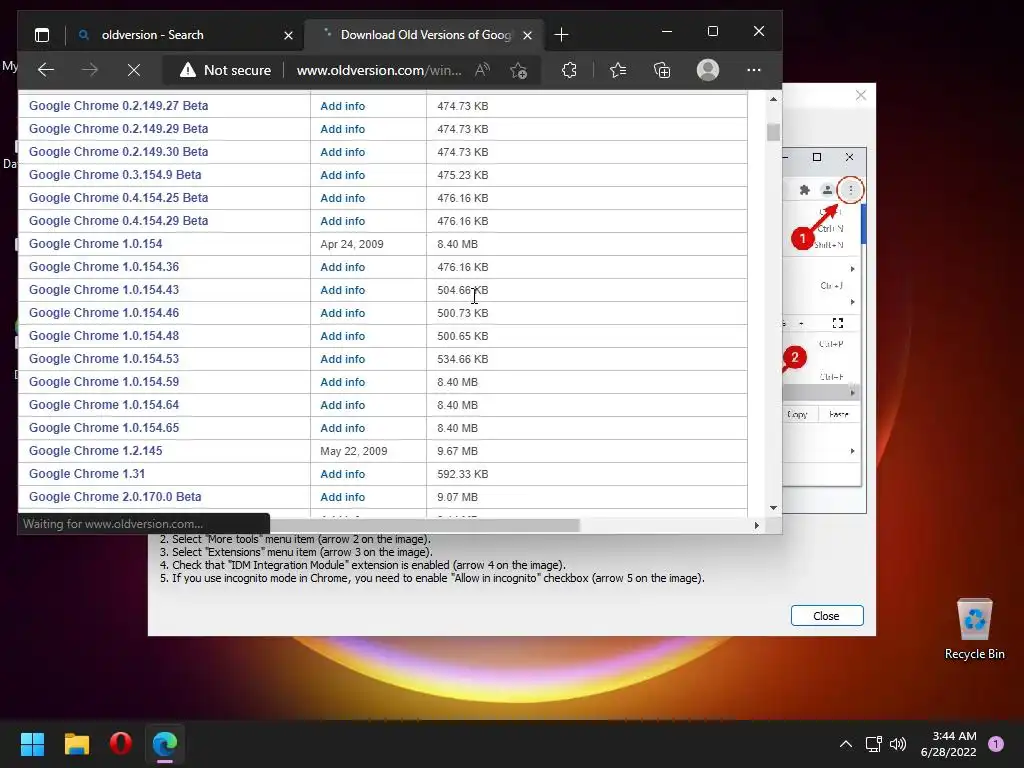Open Windows Start menu
The width and height of the screenshot is (1024, 768).
click(32, 744)
